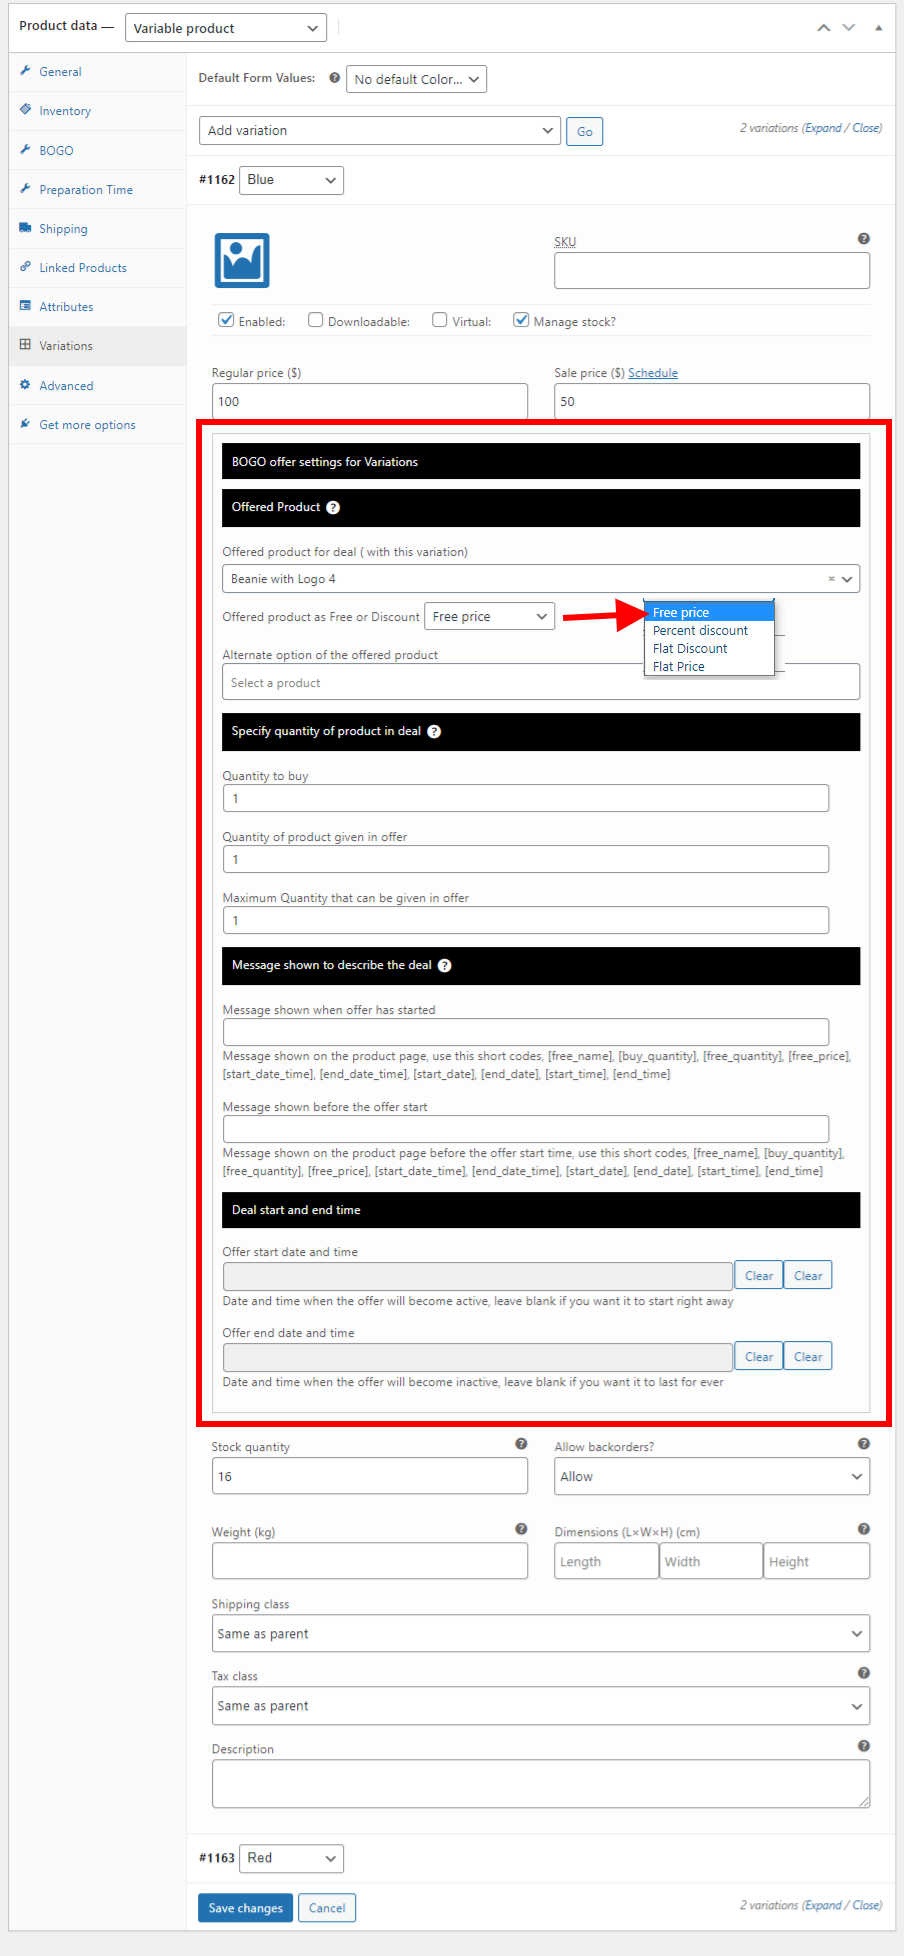
Task: Click the Length dimension field
Action: pyautogui.click(x=606, y=1562)
